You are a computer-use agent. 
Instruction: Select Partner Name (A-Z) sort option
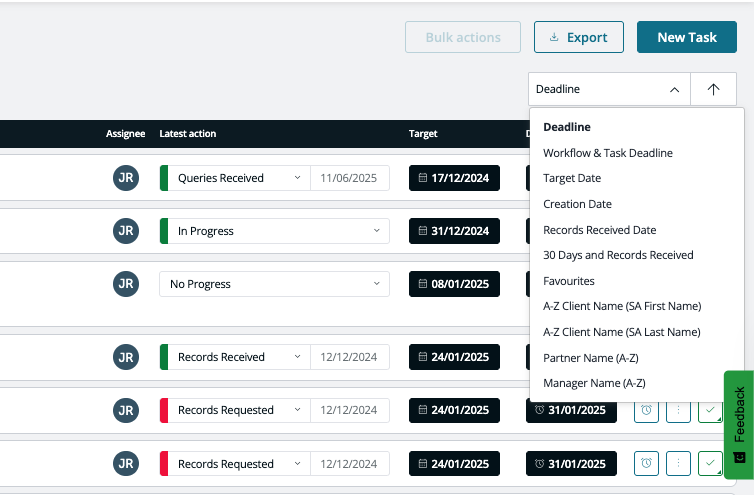click(590, 357)
